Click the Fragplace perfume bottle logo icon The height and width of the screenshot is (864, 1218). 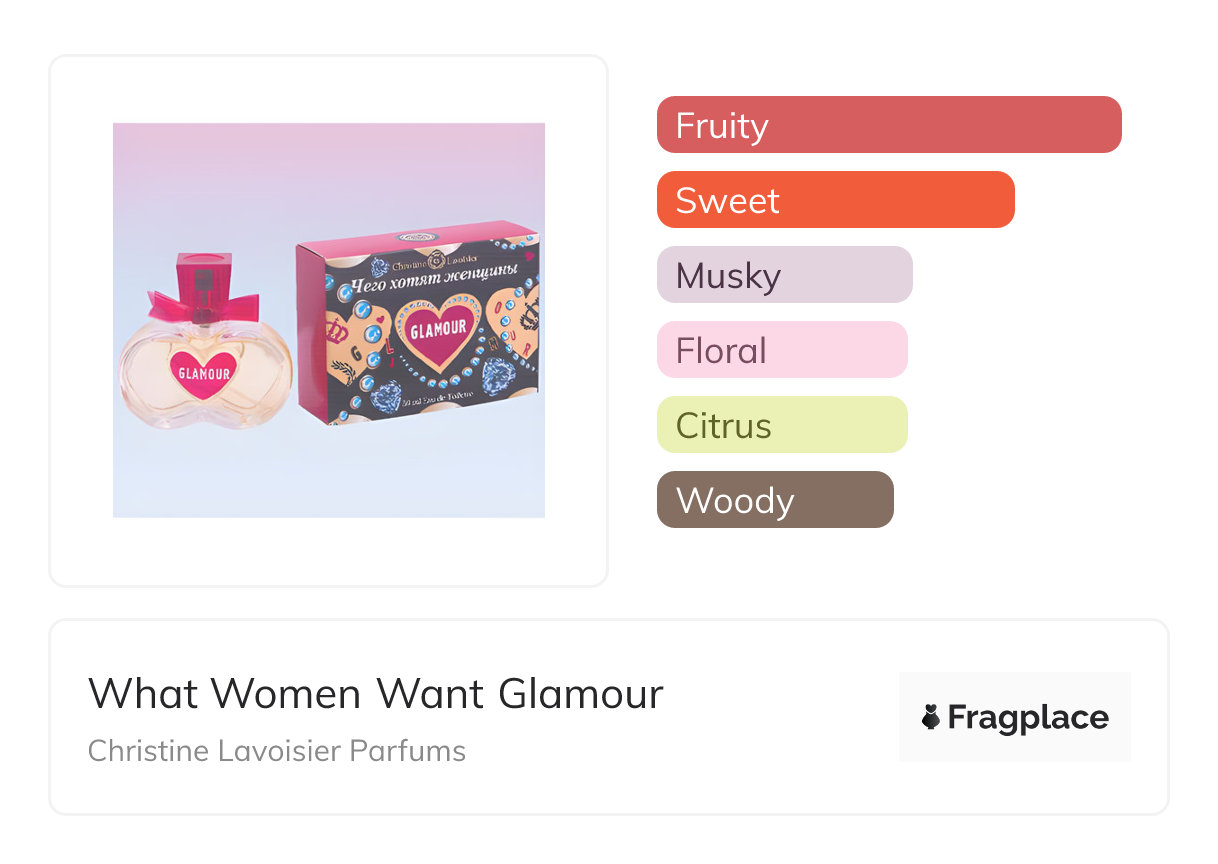[x=931, y=717]
